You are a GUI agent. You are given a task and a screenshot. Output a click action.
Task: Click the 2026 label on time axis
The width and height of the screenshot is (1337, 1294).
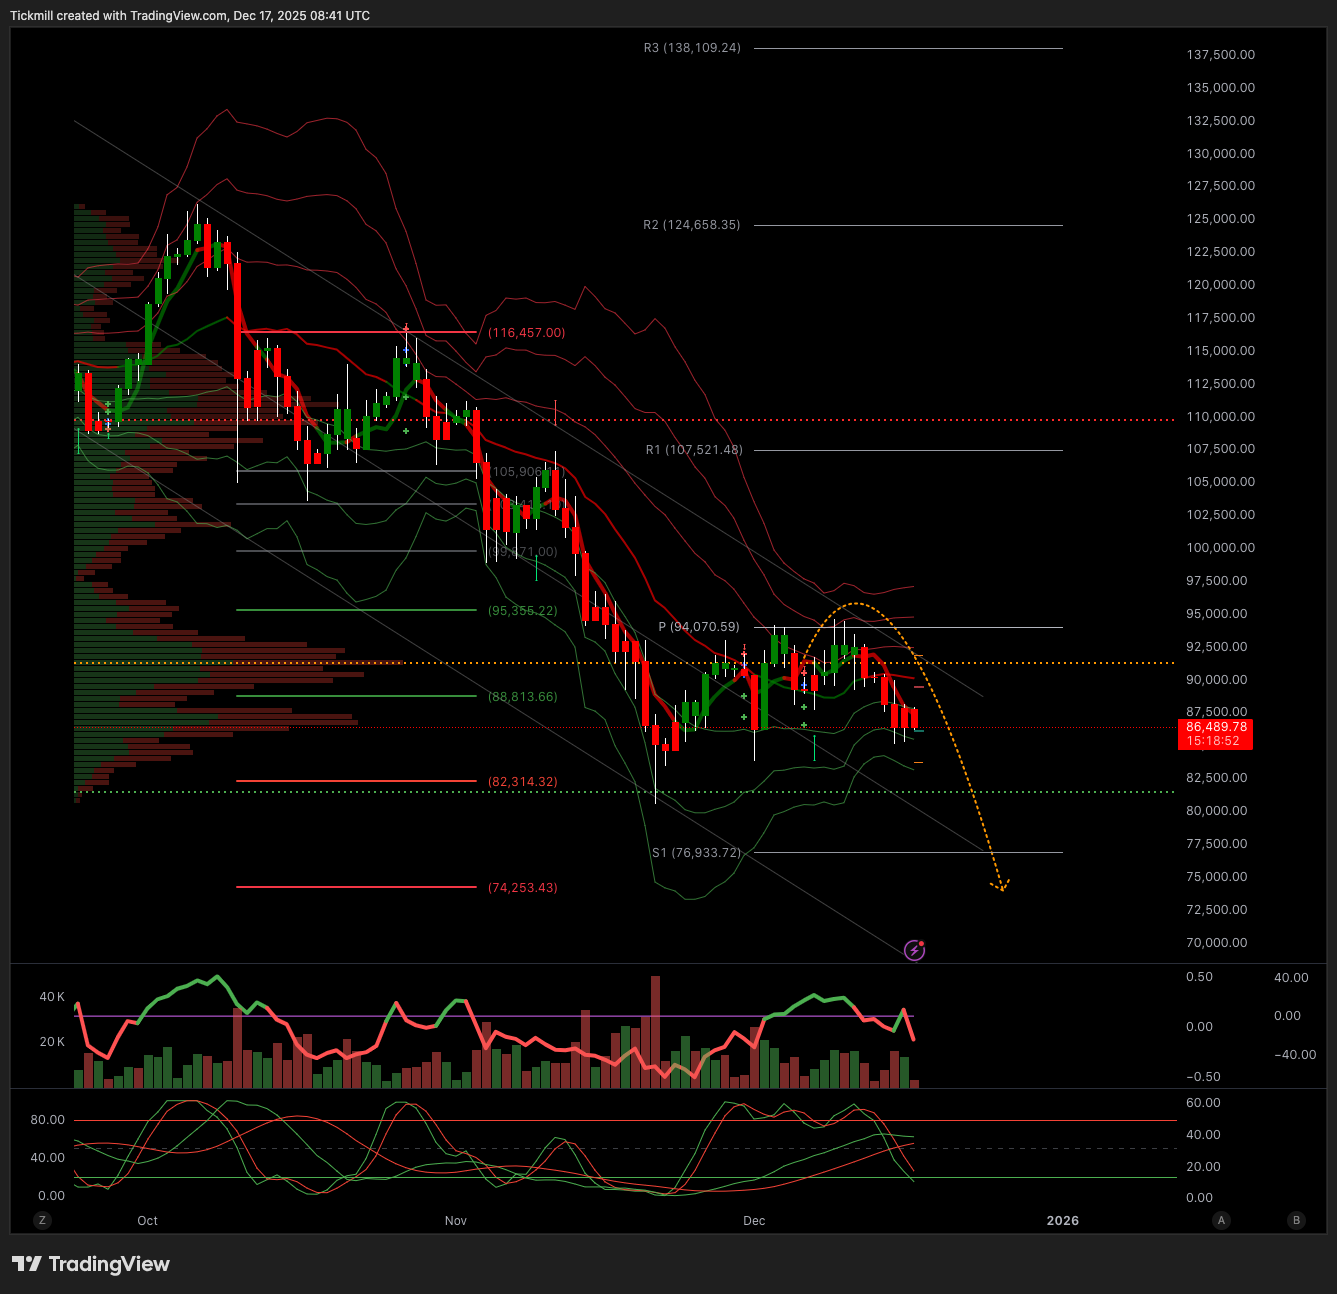tap(1062, 1220)
